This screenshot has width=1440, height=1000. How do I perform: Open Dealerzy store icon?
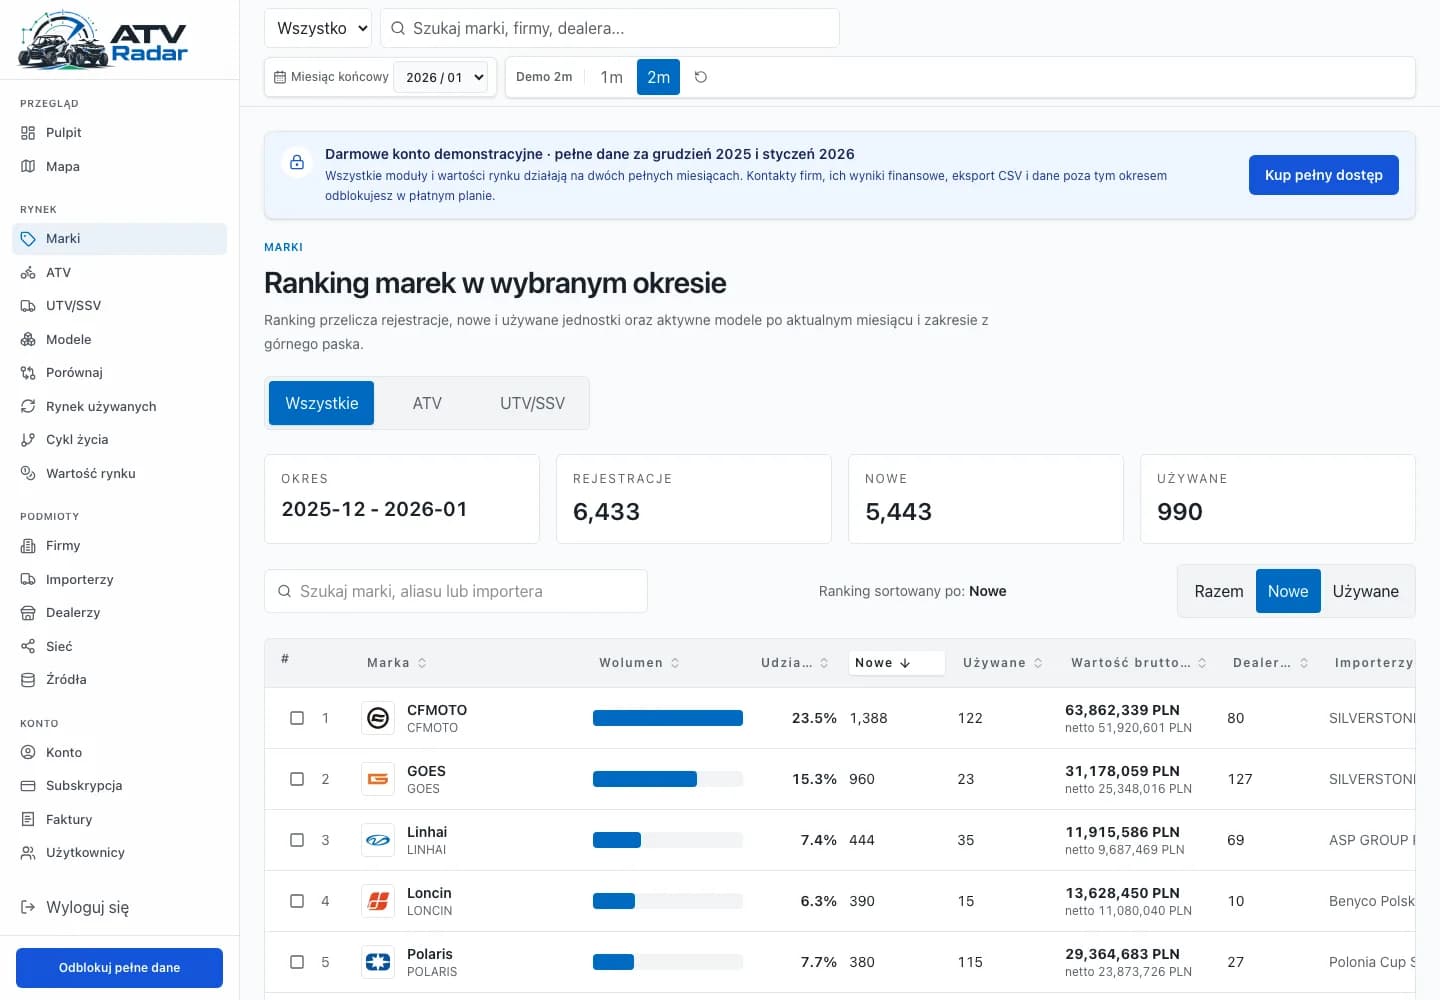point(28,613)
